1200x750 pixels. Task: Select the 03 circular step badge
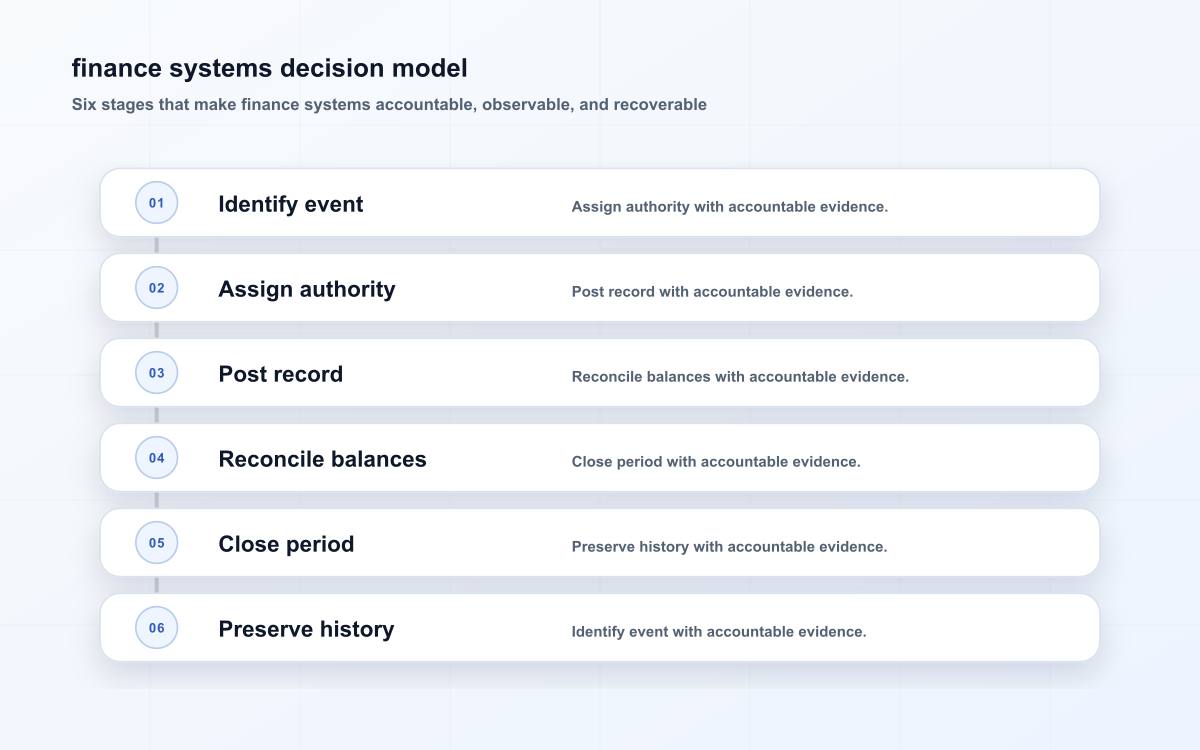pyautogui.click(x=156, y=373)
